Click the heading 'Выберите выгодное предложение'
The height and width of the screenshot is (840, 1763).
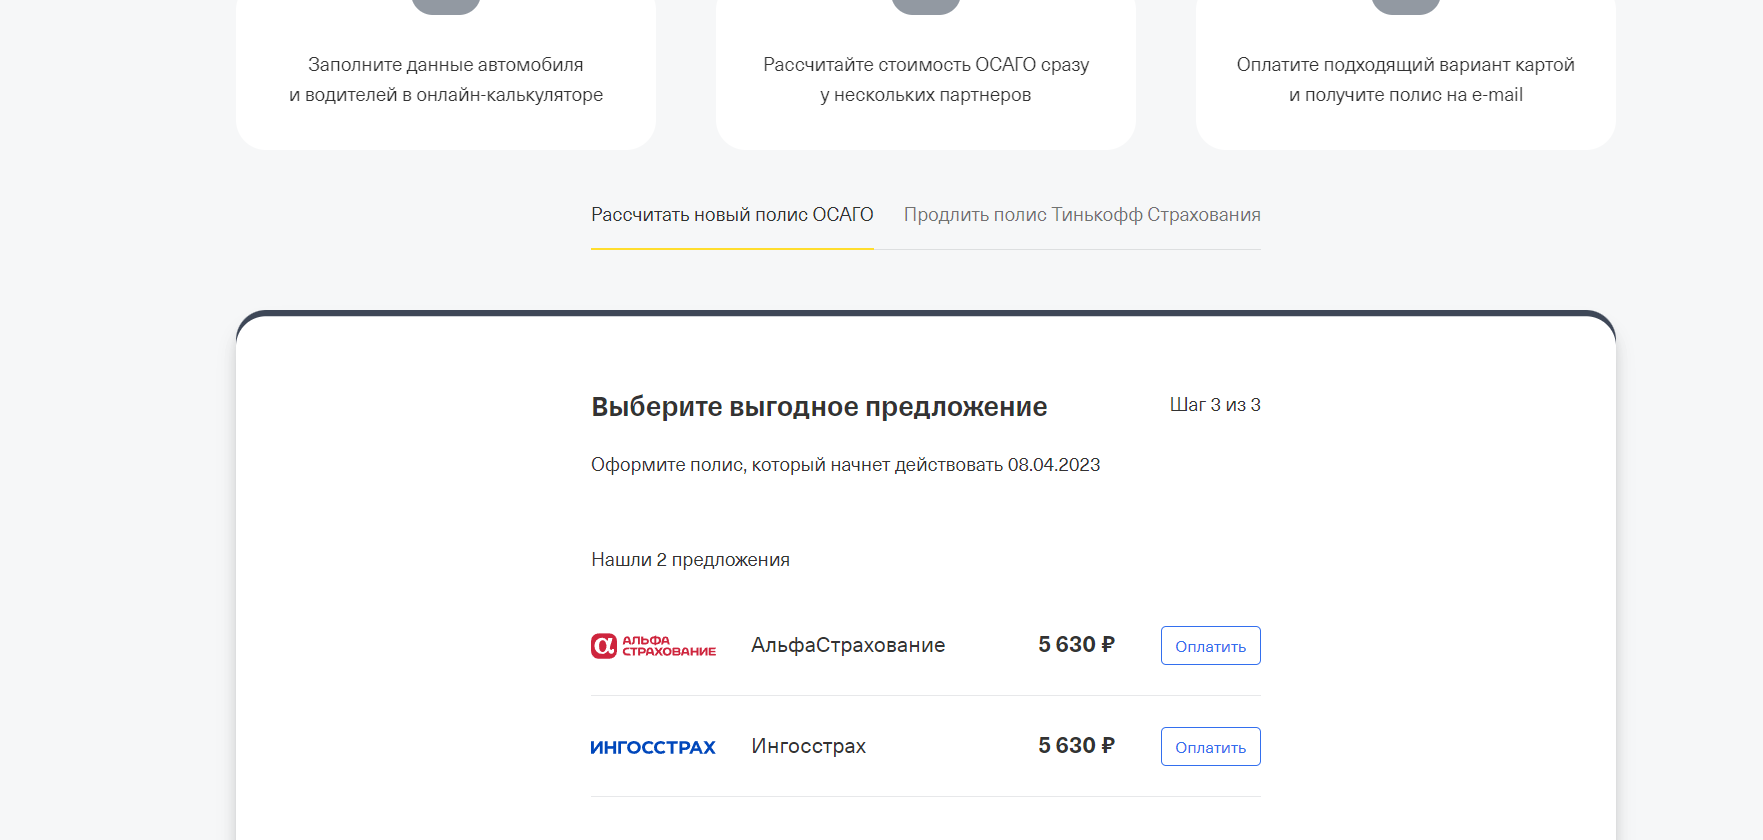point(819,407)
